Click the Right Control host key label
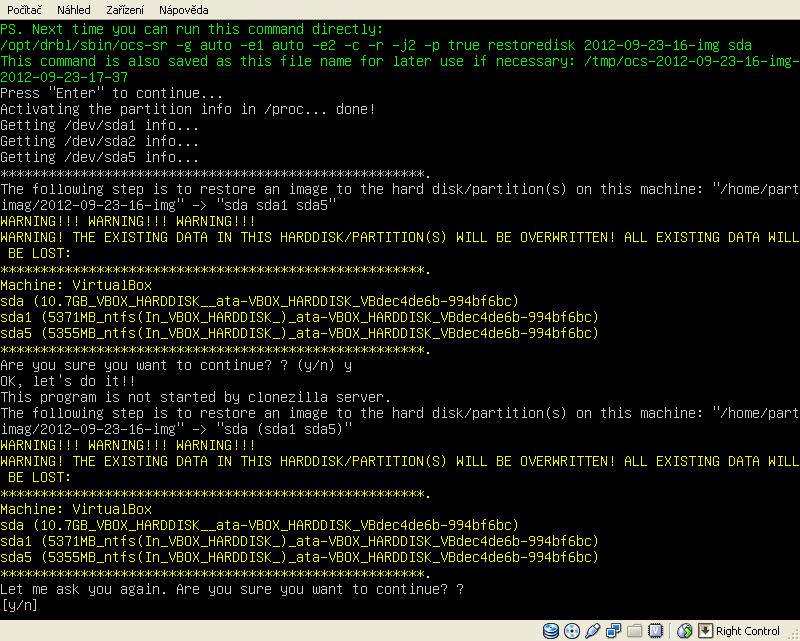 [x=748, y=631]
